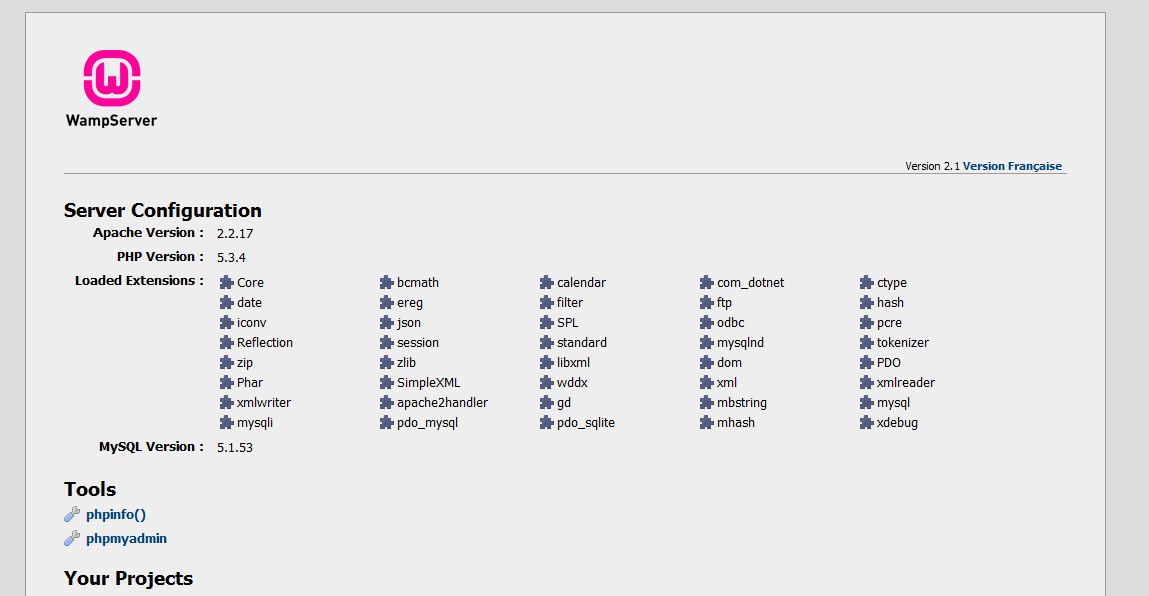Click the puzzle icon beside PDO

tap(867, 362)
